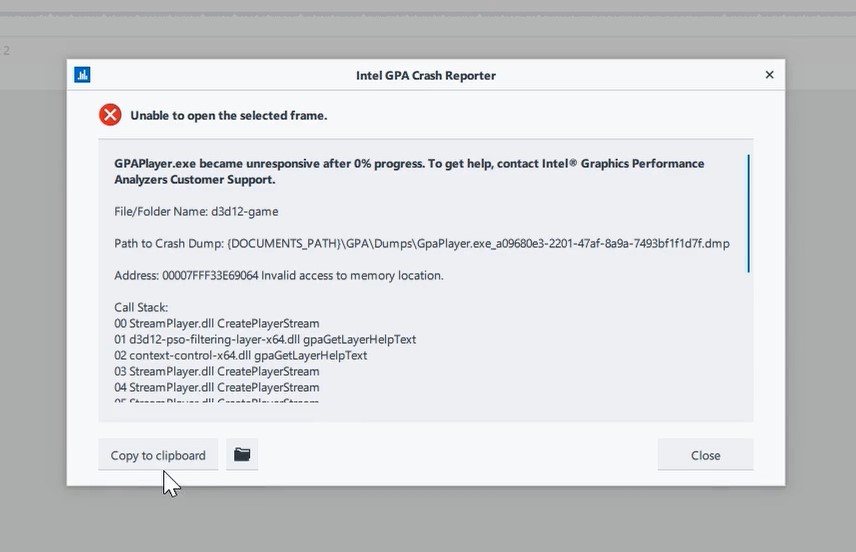Image resolution: width=856 pixels, height=552 pixels.
Task: Click the Intel GPA title bar icon
Action: (82, 75)
